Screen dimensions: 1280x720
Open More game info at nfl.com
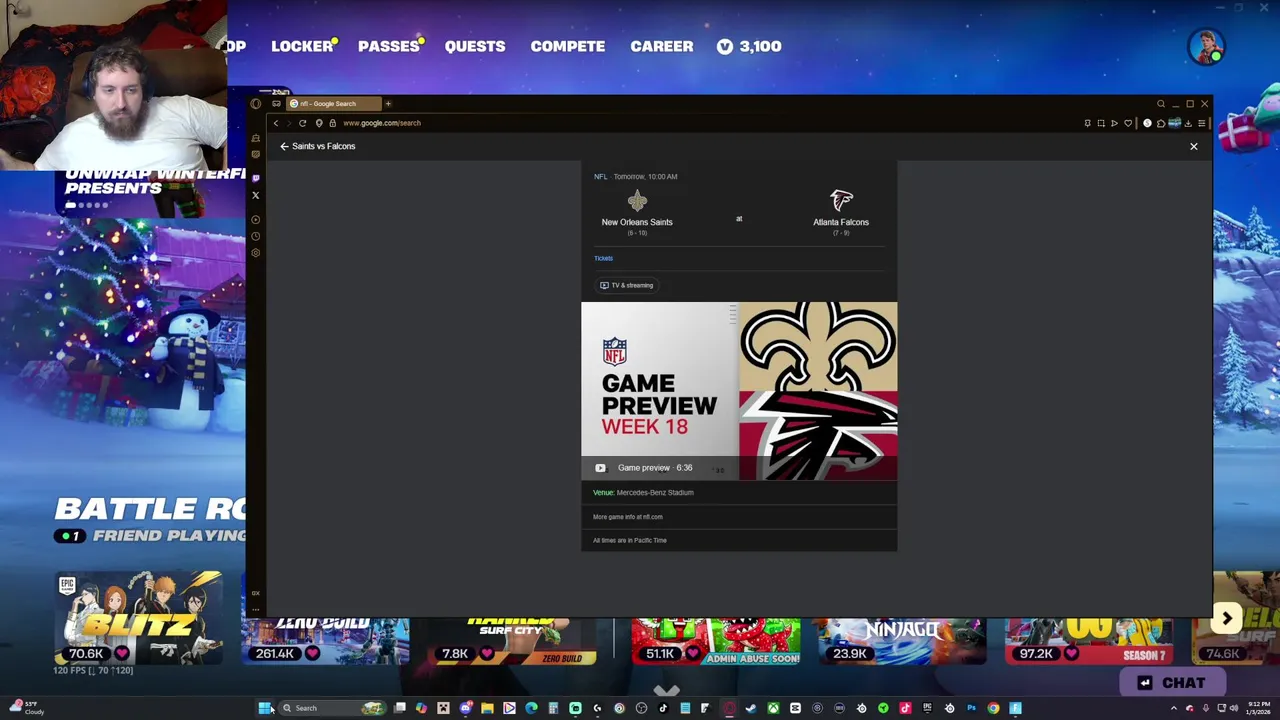pyautogui.click(x=627, y=517)
